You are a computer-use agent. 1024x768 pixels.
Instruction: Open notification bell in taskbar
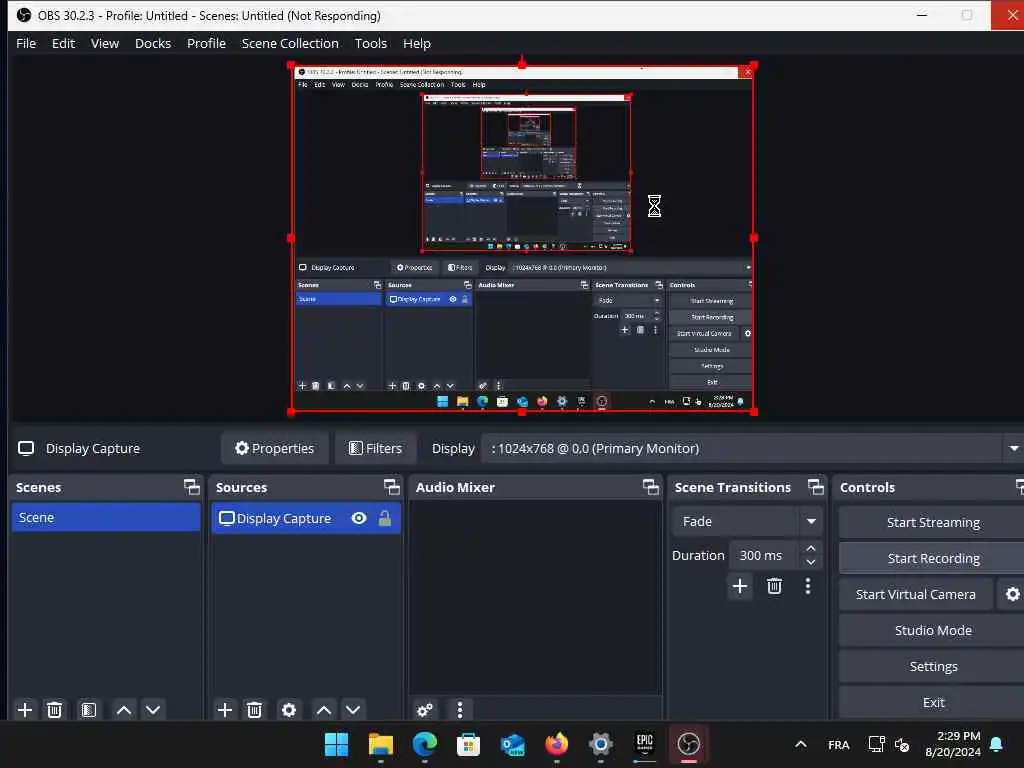pos(997,744)
